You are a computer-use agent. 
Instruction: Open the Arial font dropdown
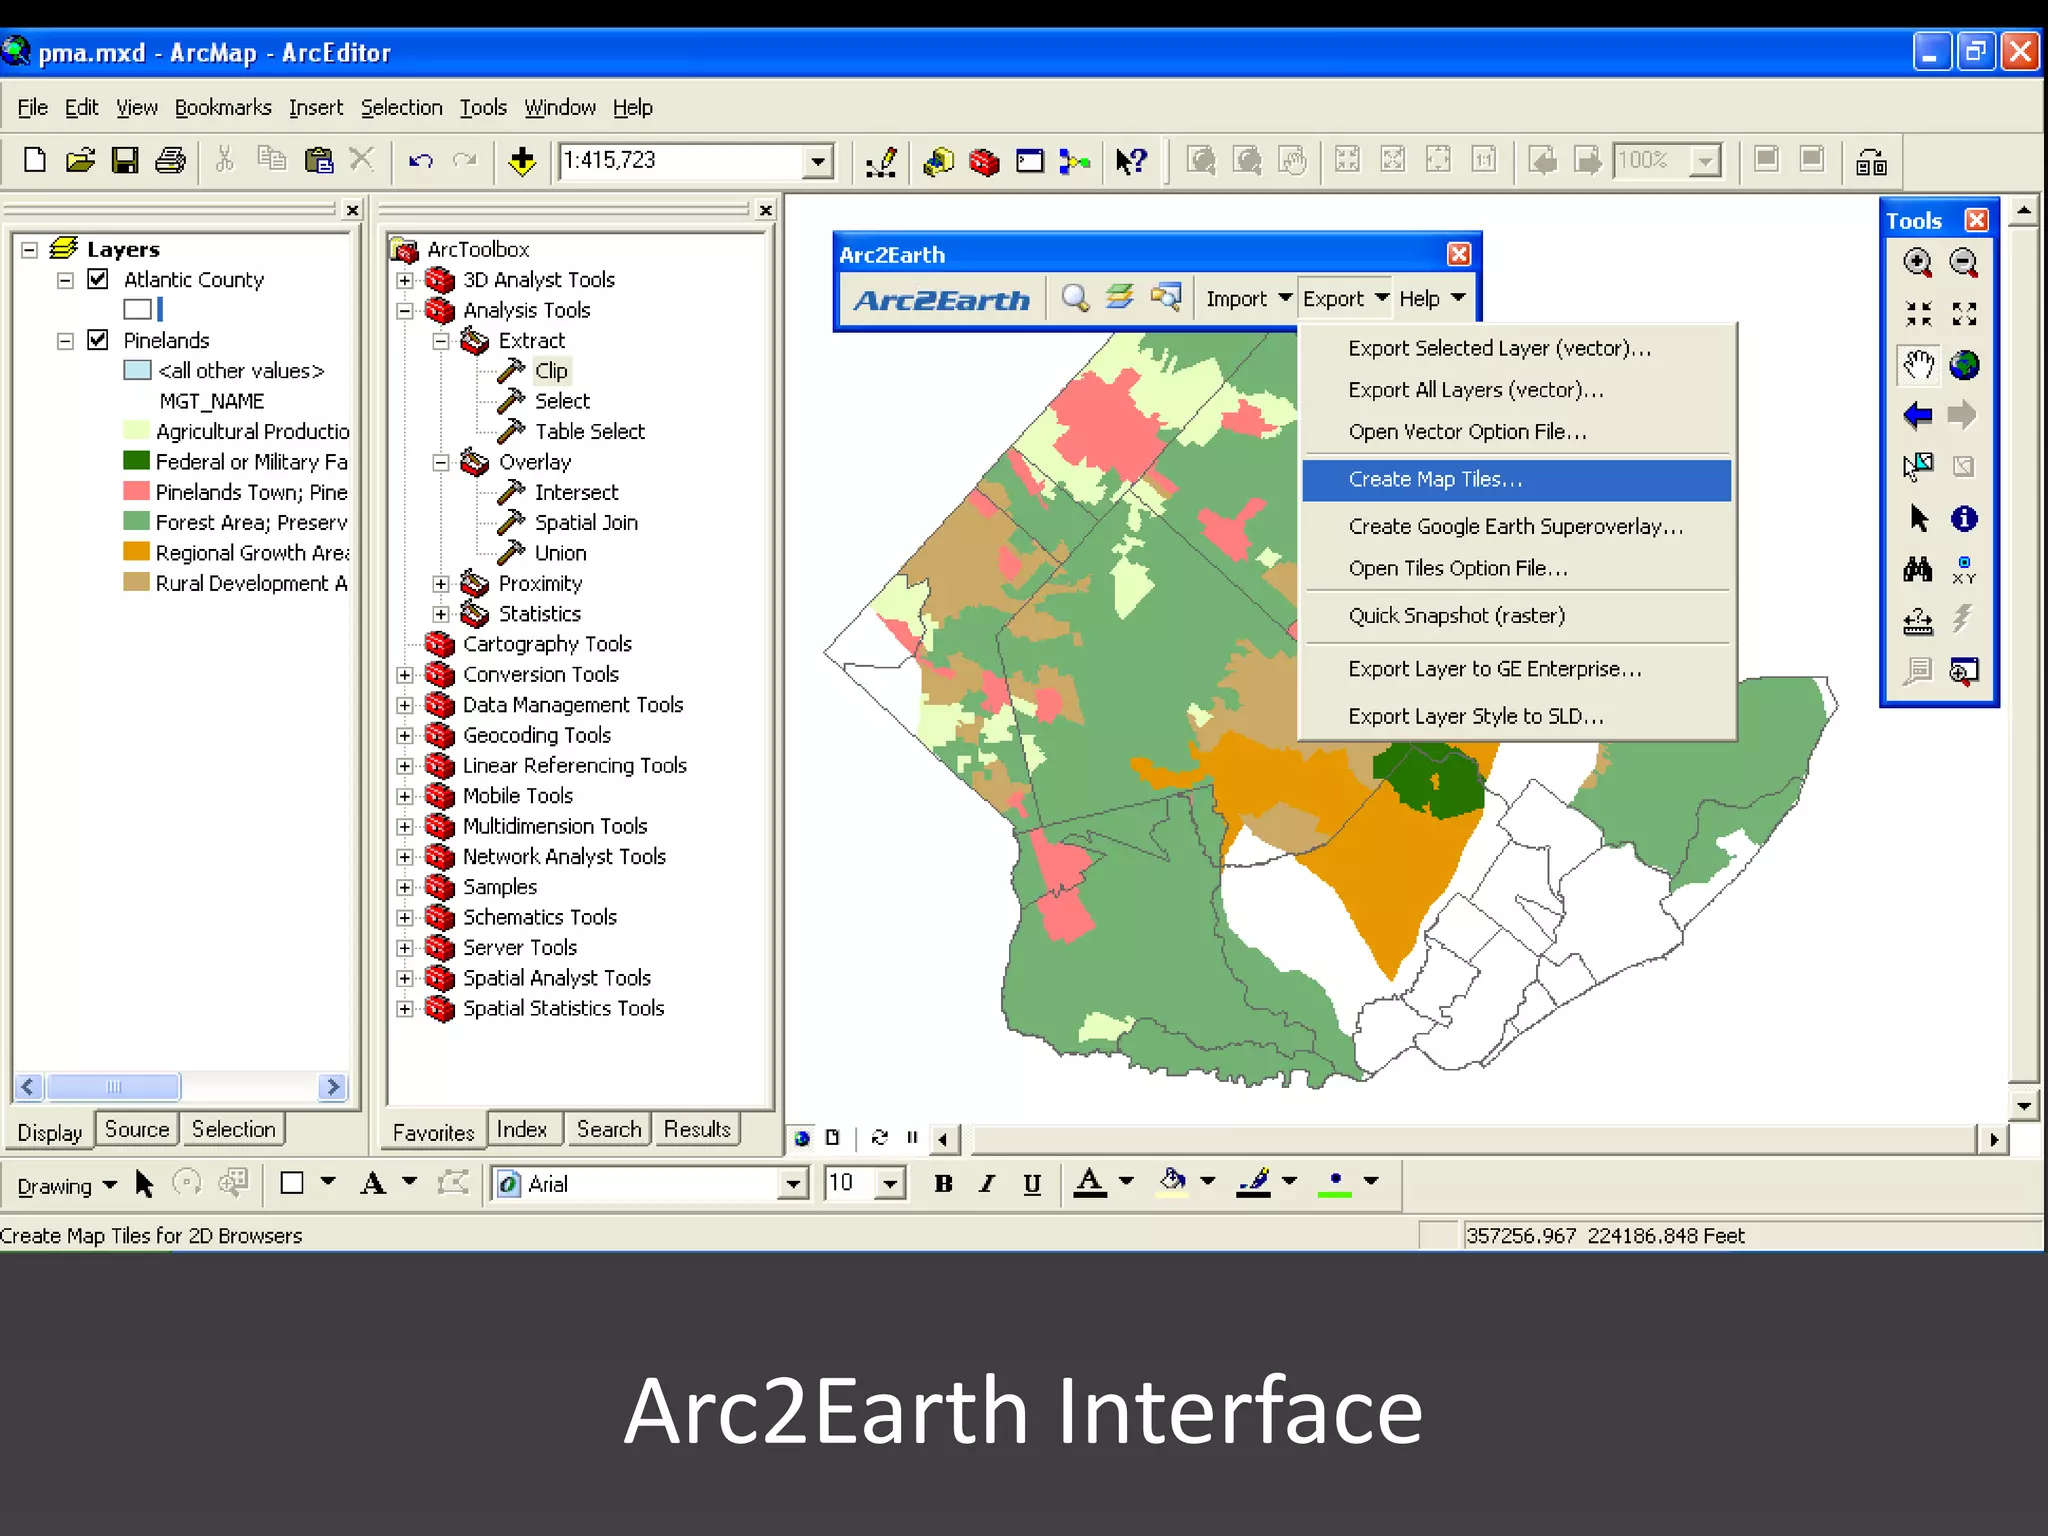pos(793,1184)
